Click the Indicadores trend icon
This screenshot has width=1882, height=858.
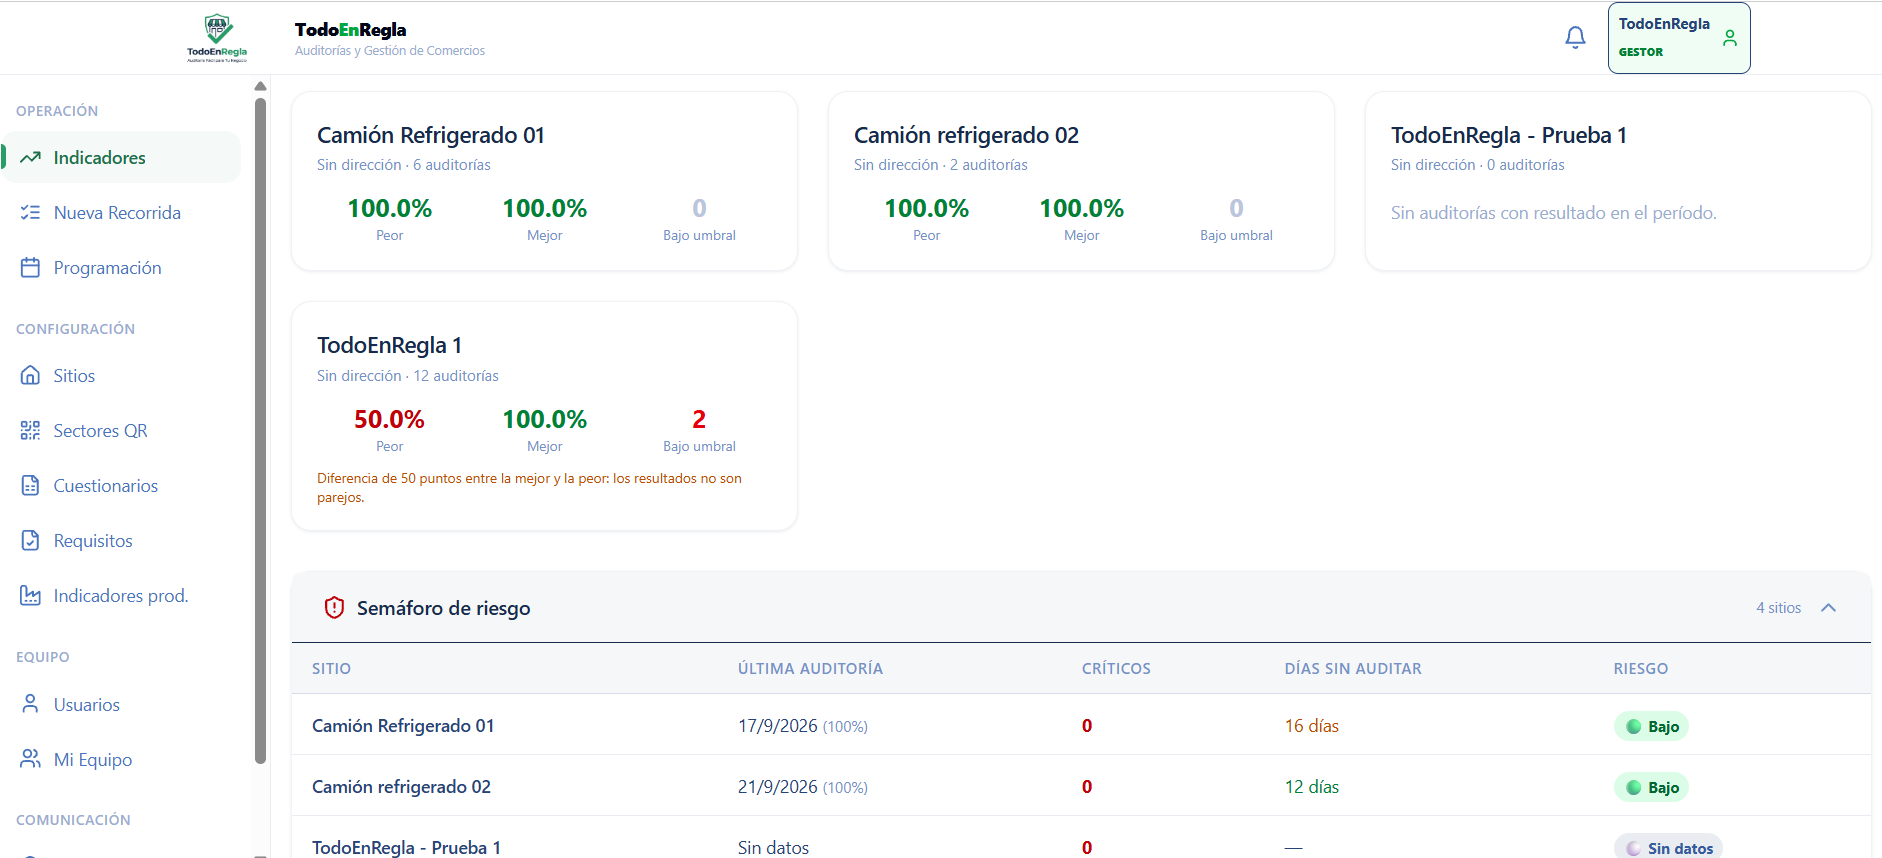(30, 158)
